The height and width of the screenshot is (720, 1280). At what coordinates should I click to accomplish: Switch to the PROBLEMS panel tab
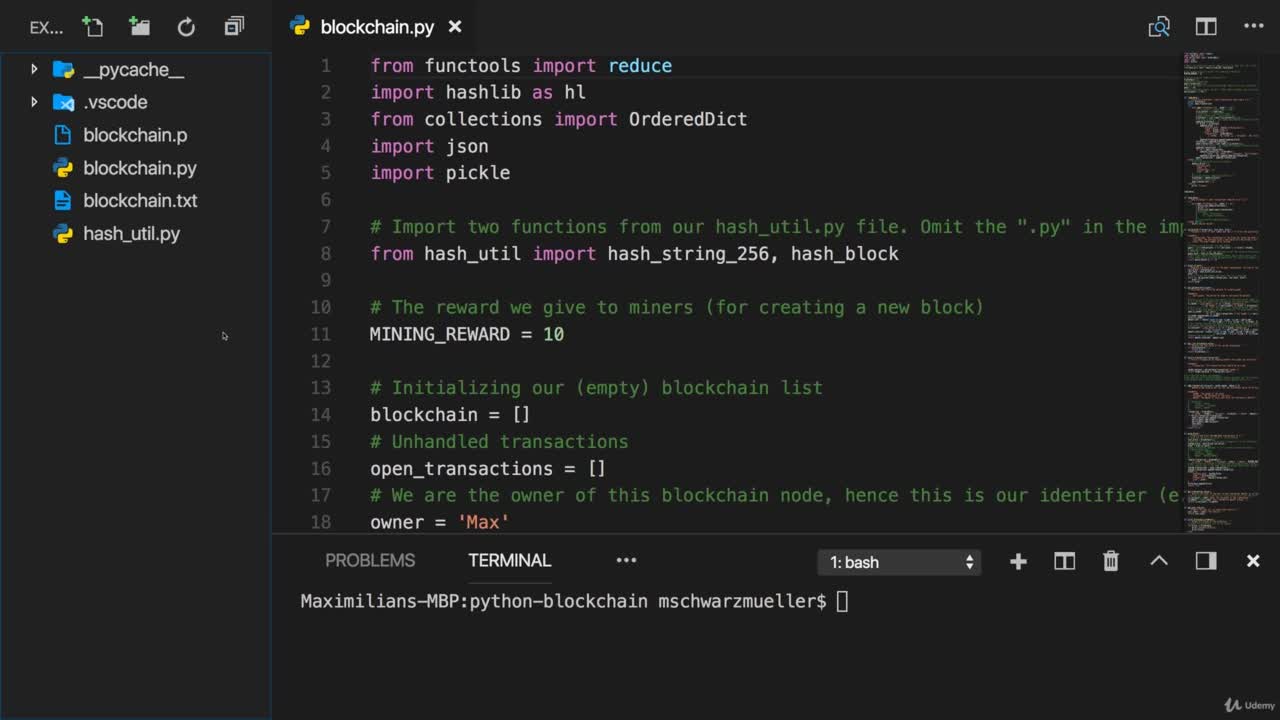(370, 560)
